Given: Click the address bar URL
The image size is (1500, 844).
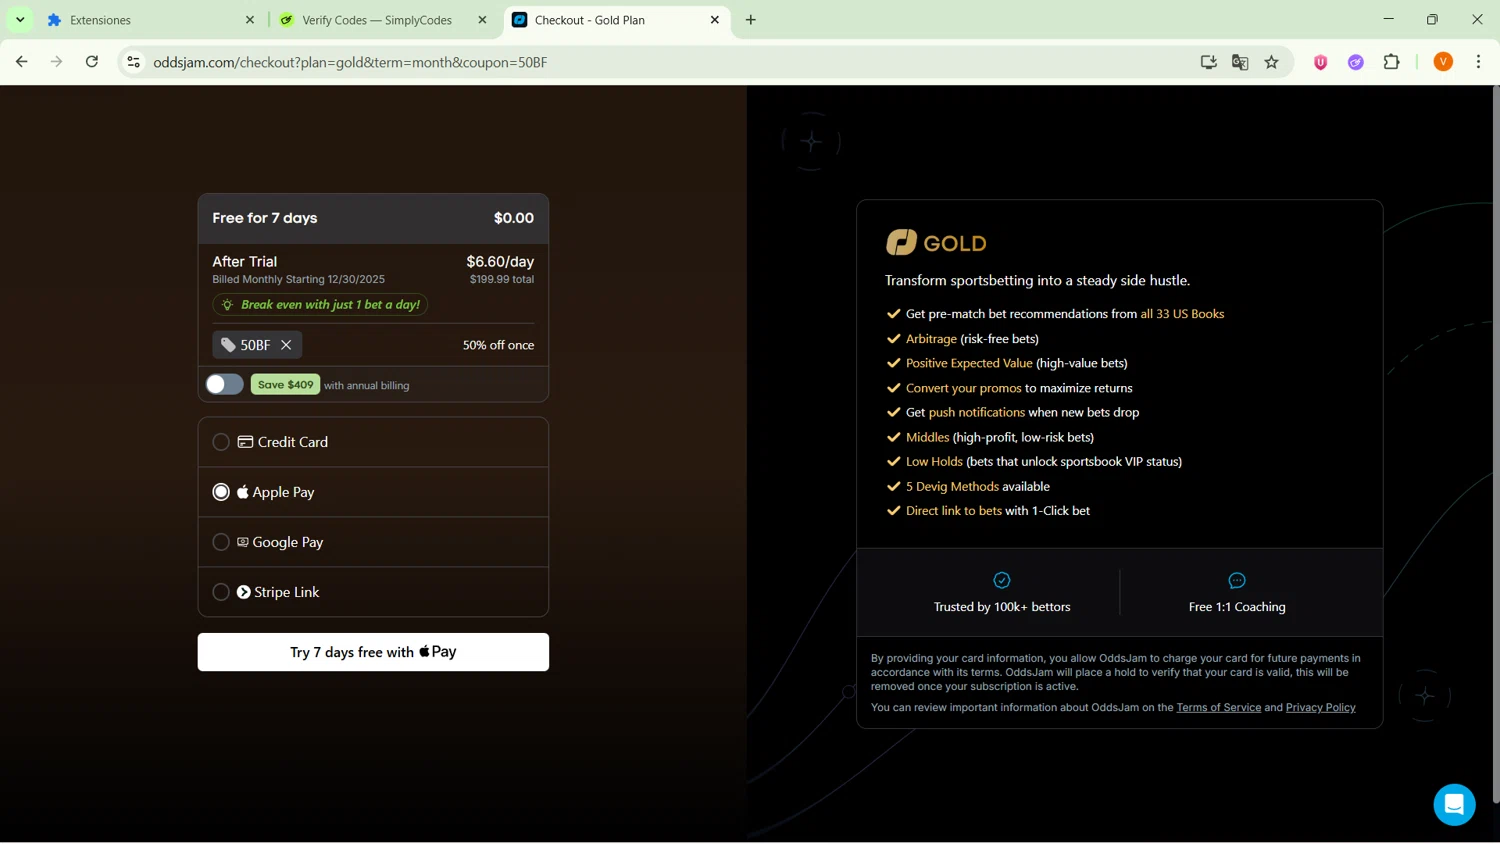Looking at the screenshot, I should click(x=350, y=62).
